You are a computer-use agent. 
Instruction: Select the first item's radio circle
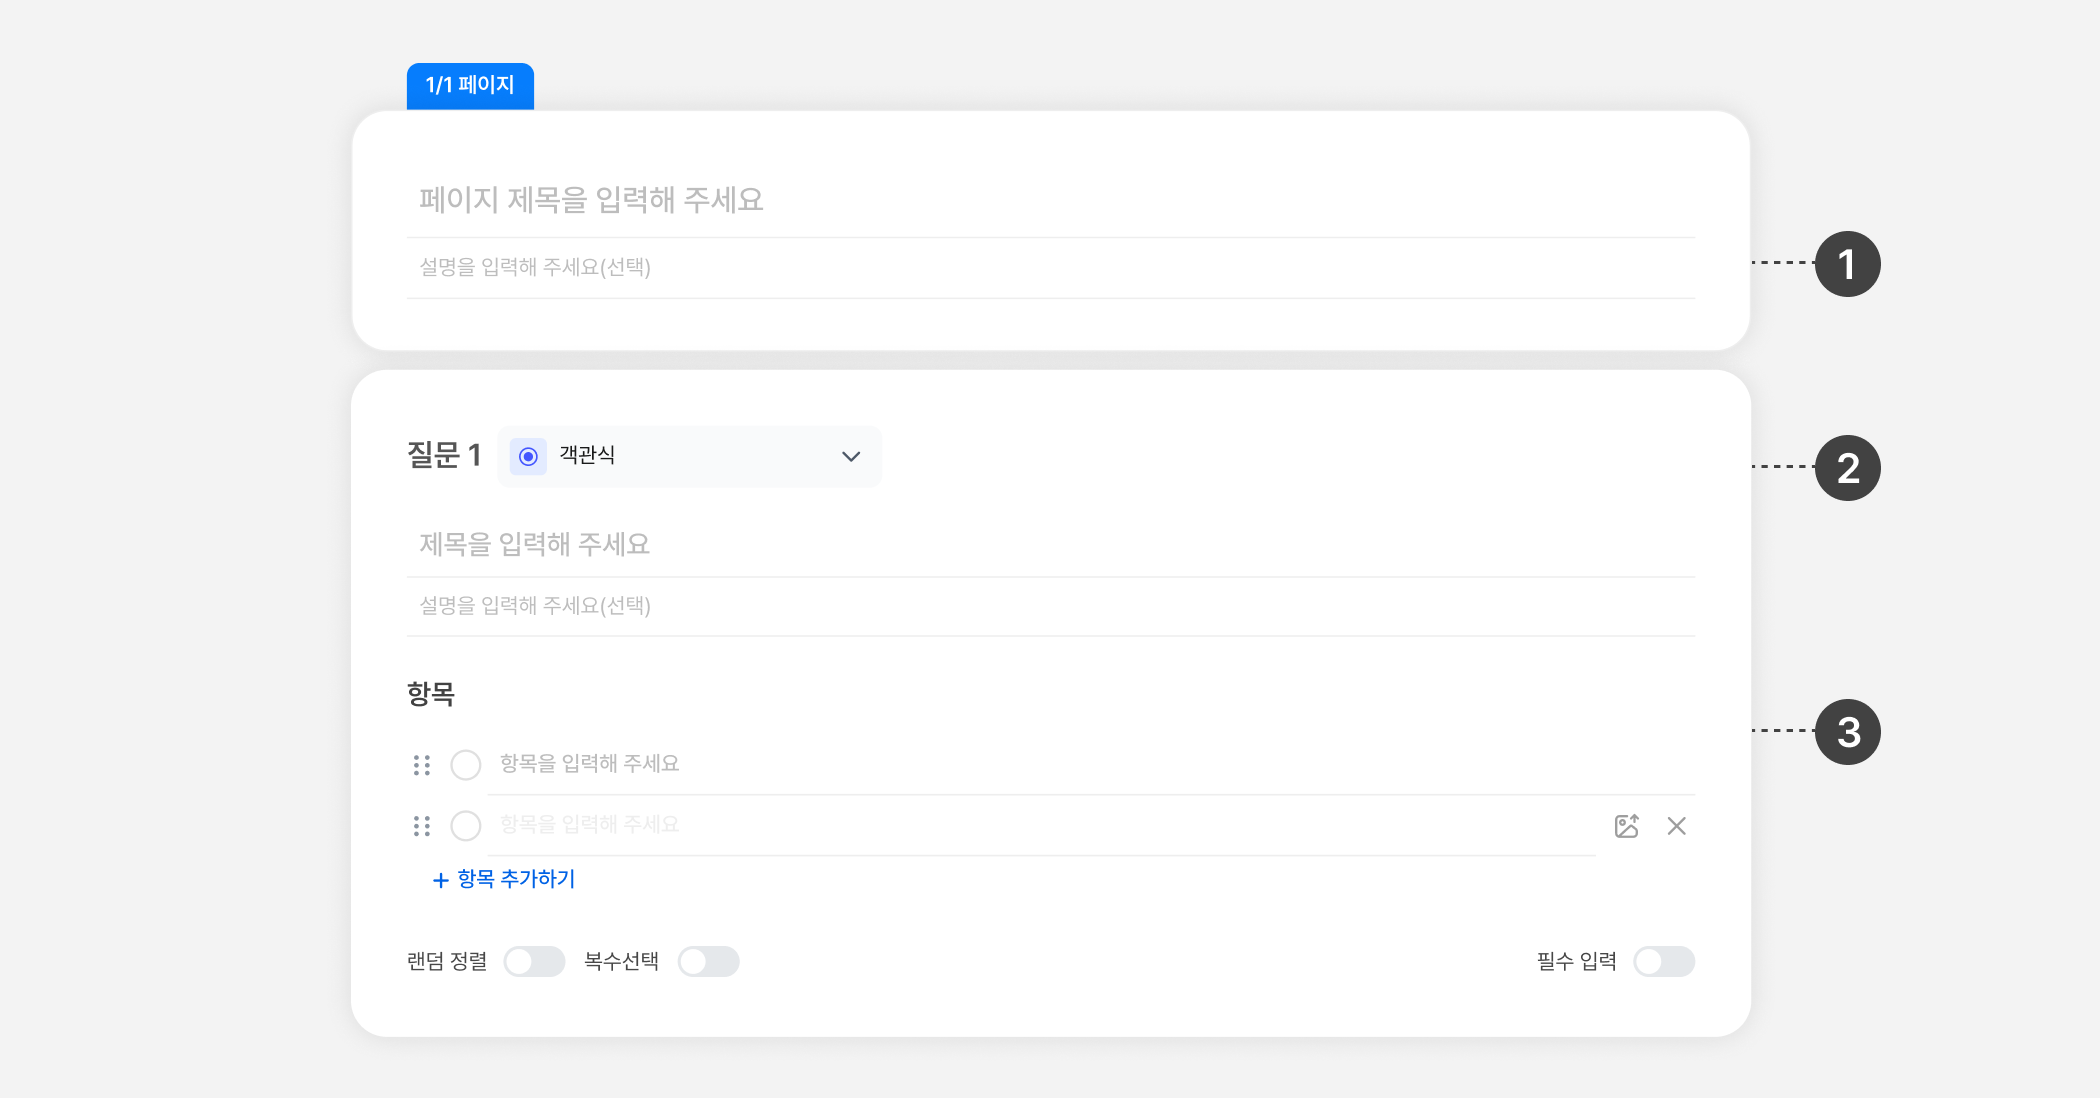(x=466, y=765)
